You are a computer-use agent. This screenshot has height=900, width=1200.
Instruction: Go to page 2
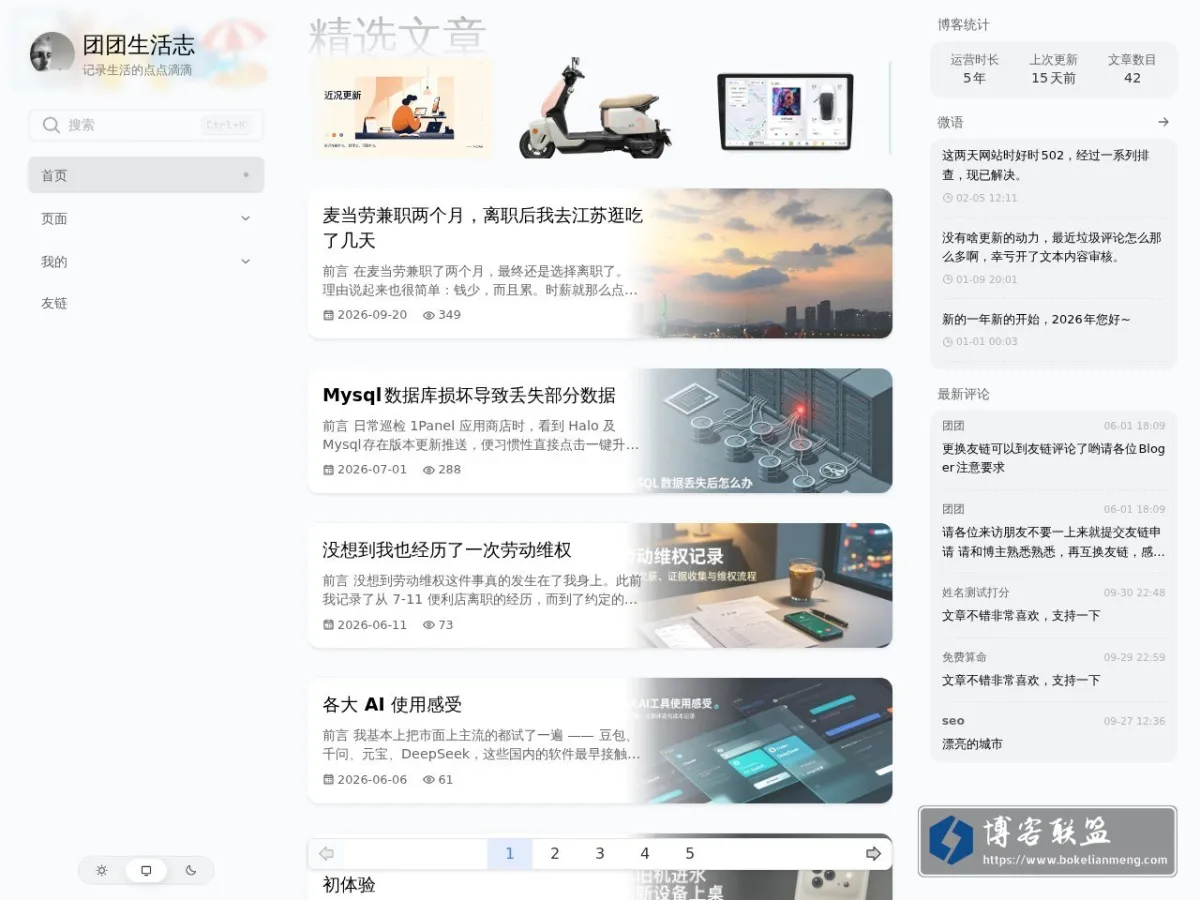point(555,853)
